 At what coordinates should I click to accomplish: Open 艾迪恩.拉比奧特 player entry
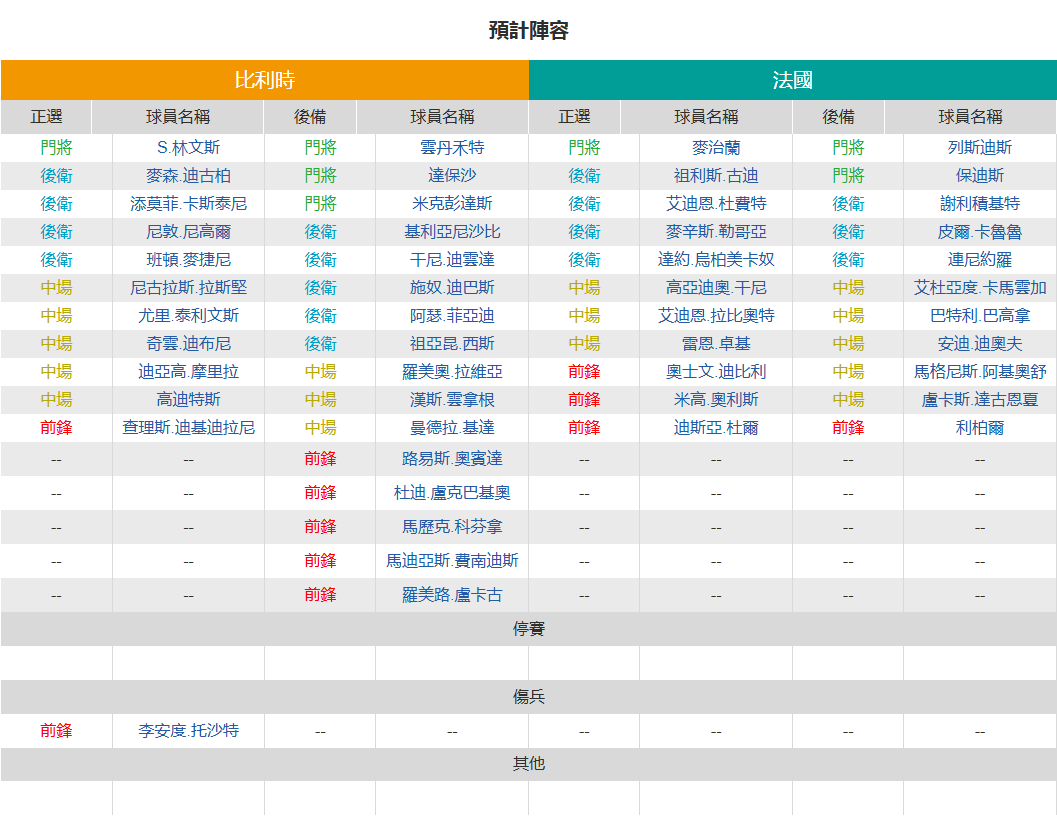click(716, 315)
